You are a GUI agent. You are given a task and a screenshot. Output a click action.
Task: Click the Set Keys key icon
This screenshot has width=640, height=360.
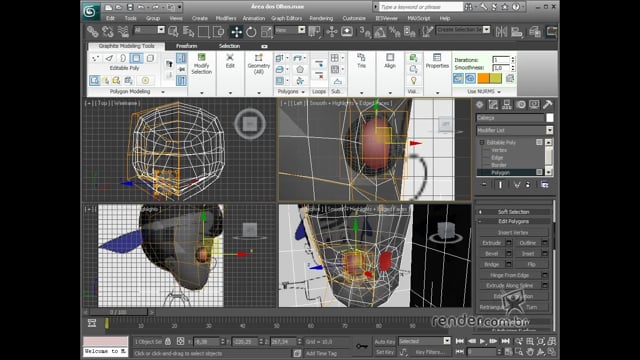[362, 346]
